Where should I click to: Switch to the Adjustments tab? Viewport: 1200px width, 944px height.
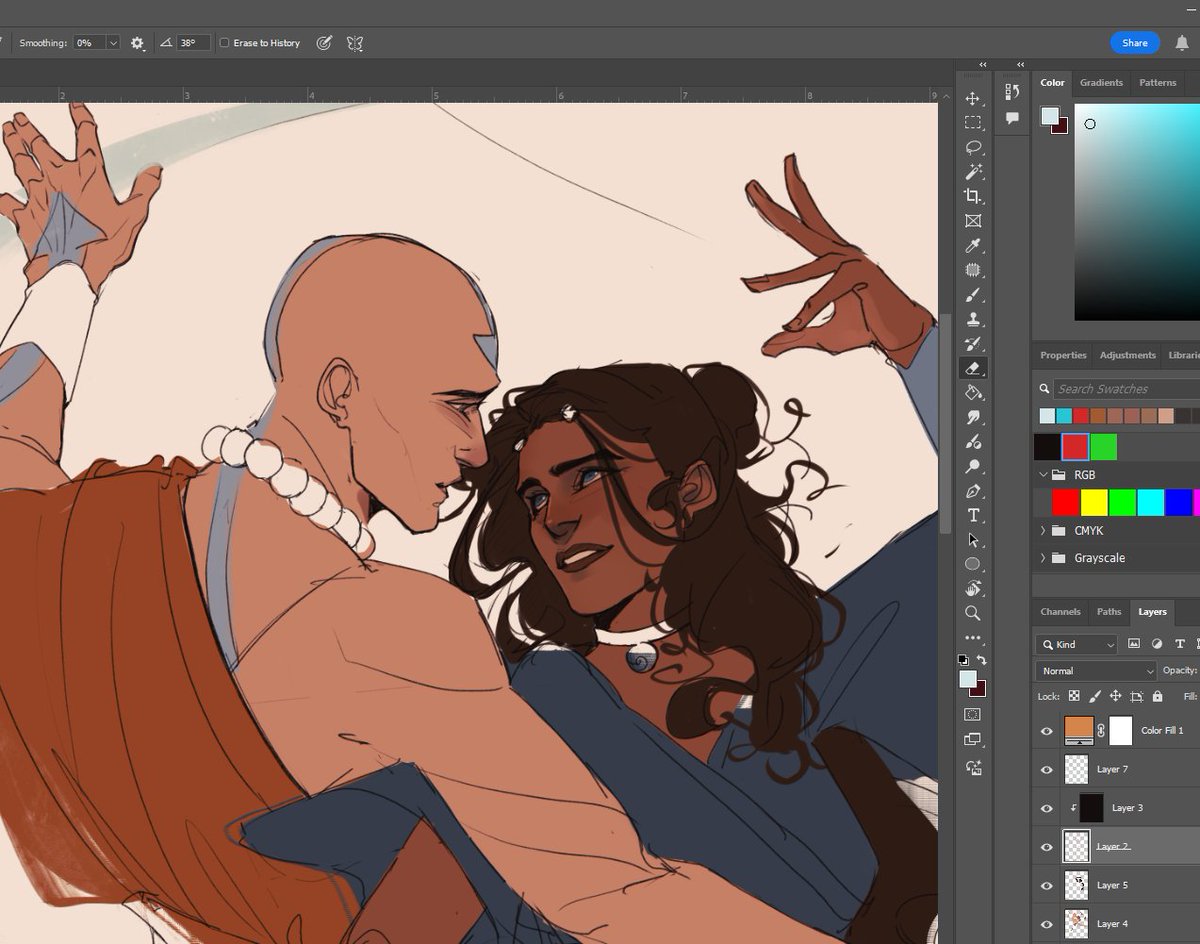[1127, 355]
